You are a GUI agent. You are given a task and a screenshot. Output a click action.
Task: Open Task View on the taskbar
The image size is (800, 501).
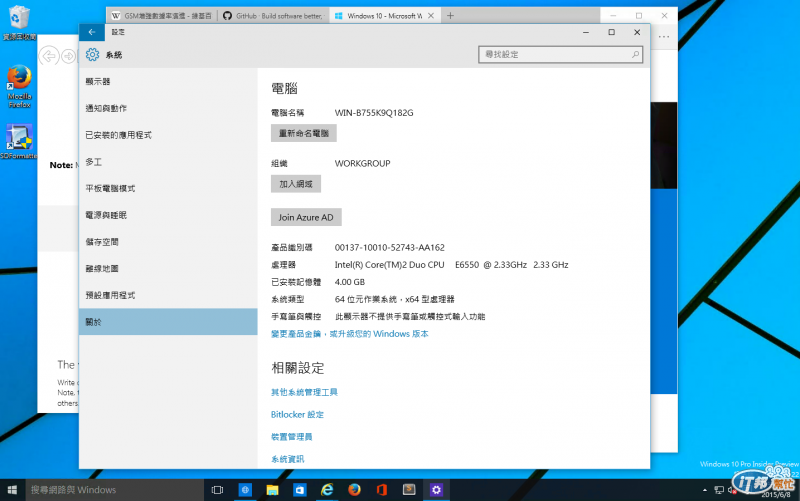(x=217, y=490)
